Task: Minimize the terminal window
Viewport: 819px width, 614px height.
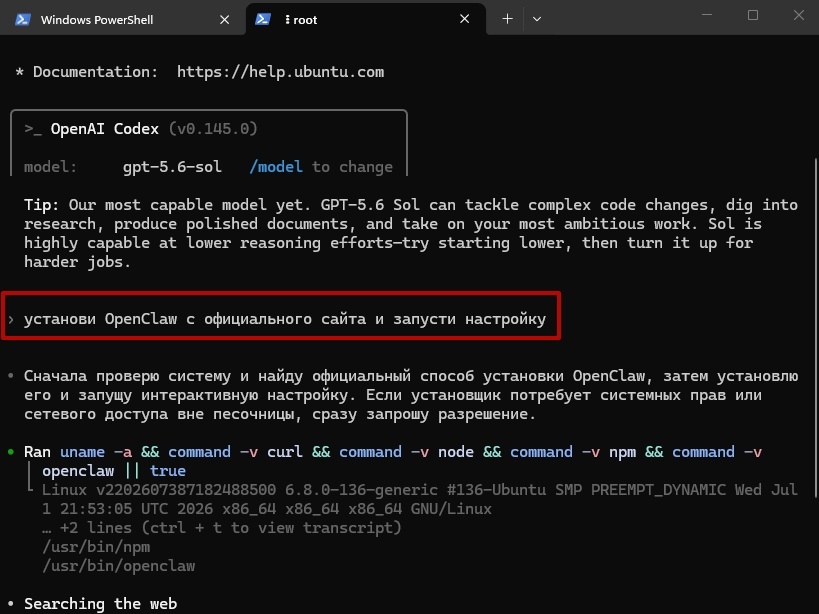Action: click(707, 15)
